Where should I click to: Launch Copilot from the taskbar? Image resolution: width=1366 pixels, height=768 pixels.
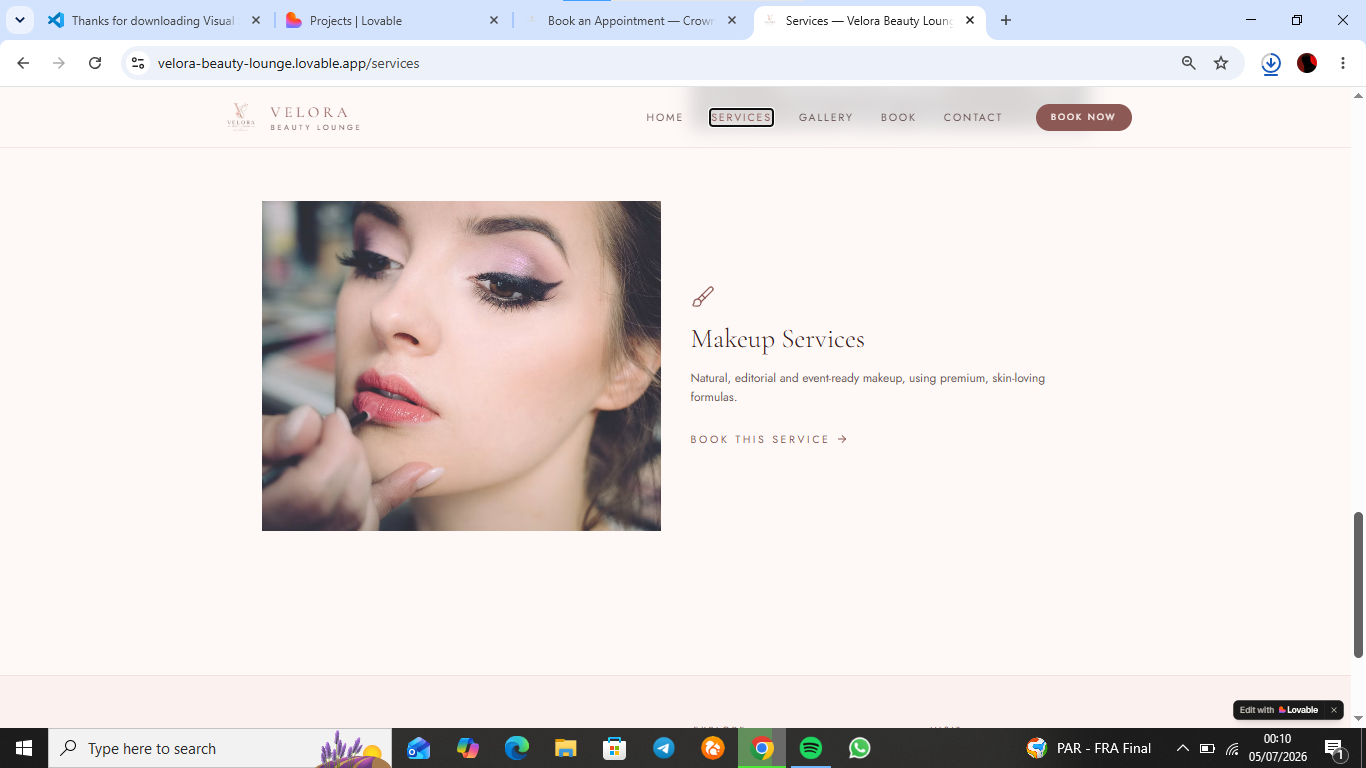(x=468, y=748)
